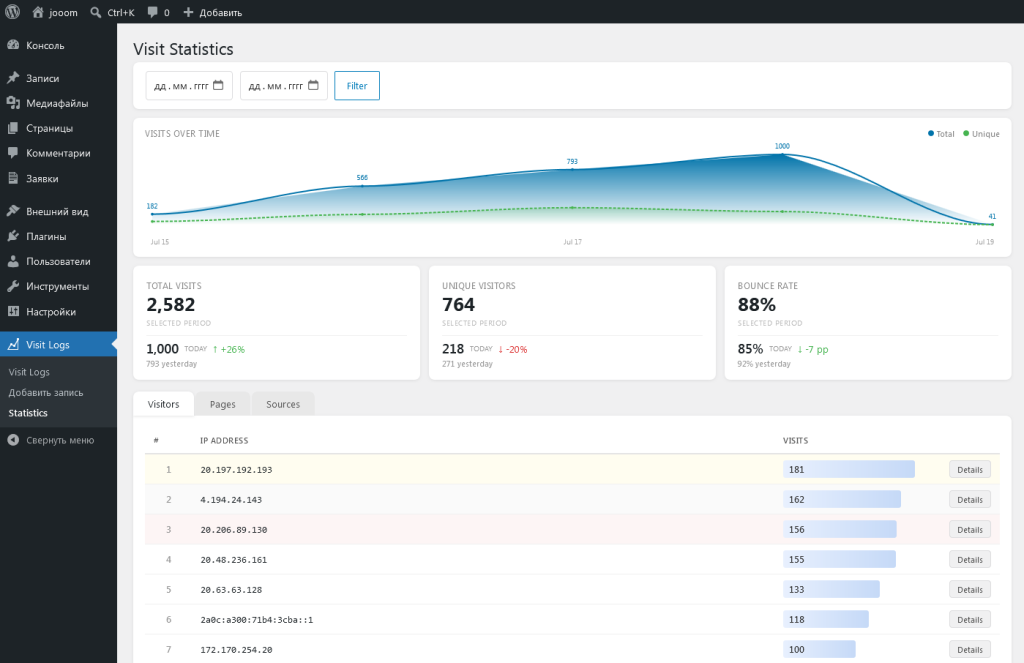Click the Инструменты wrench icon
This screenshot has width=1024, height=663.
[13, 286]
